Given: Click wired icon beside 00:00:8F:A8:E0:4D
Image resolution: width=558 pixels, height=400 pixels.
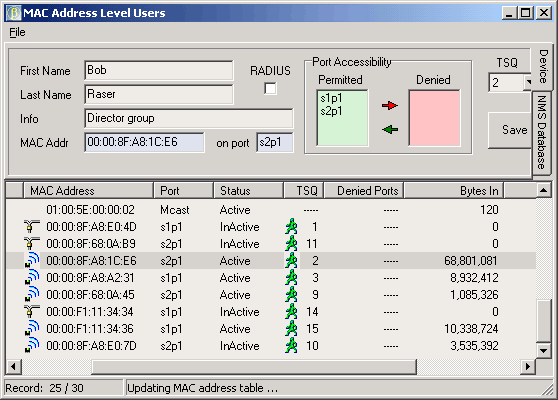Looking at the screenshot, I should coord(31,227).
